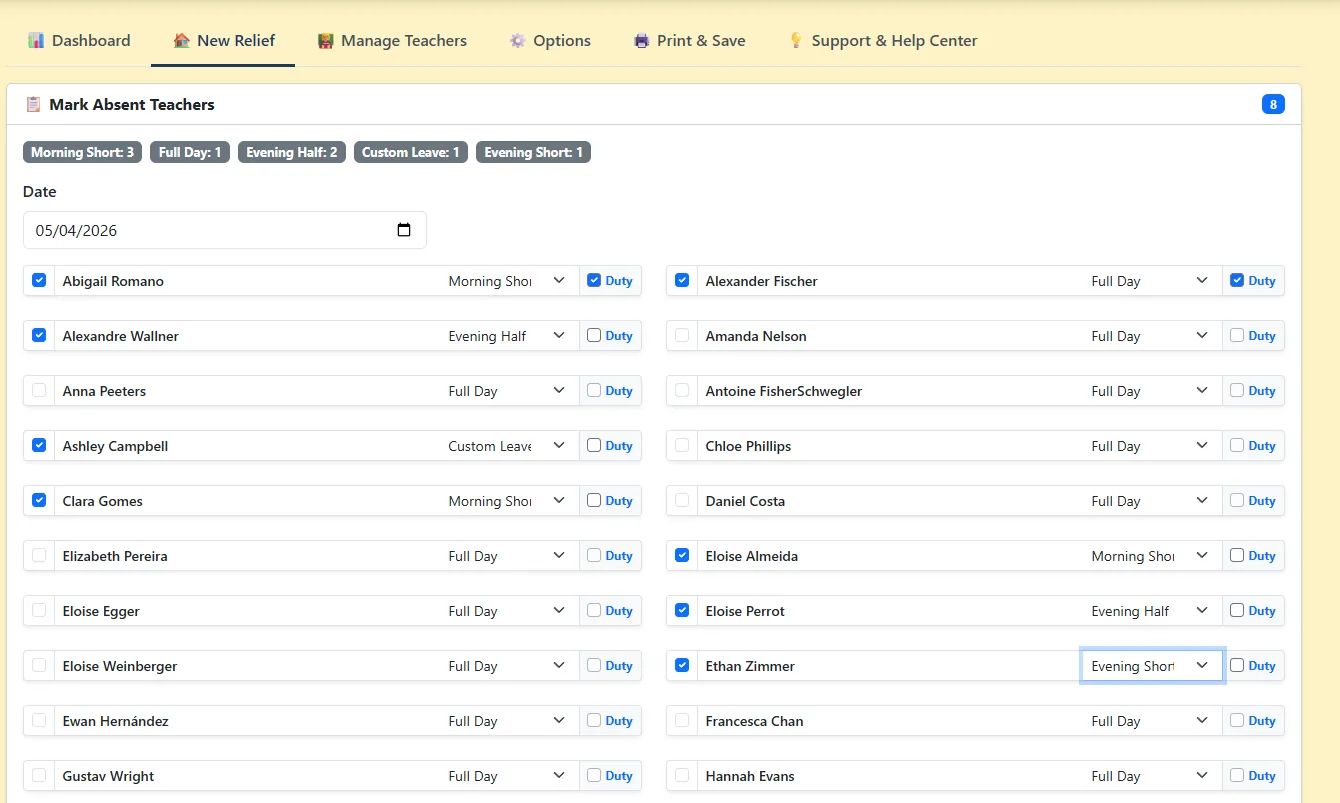Image resolution: width=1340 pixels, height=803 pixels.
Task: Click the Options gear icon
Action: click(x=517, y=41)
